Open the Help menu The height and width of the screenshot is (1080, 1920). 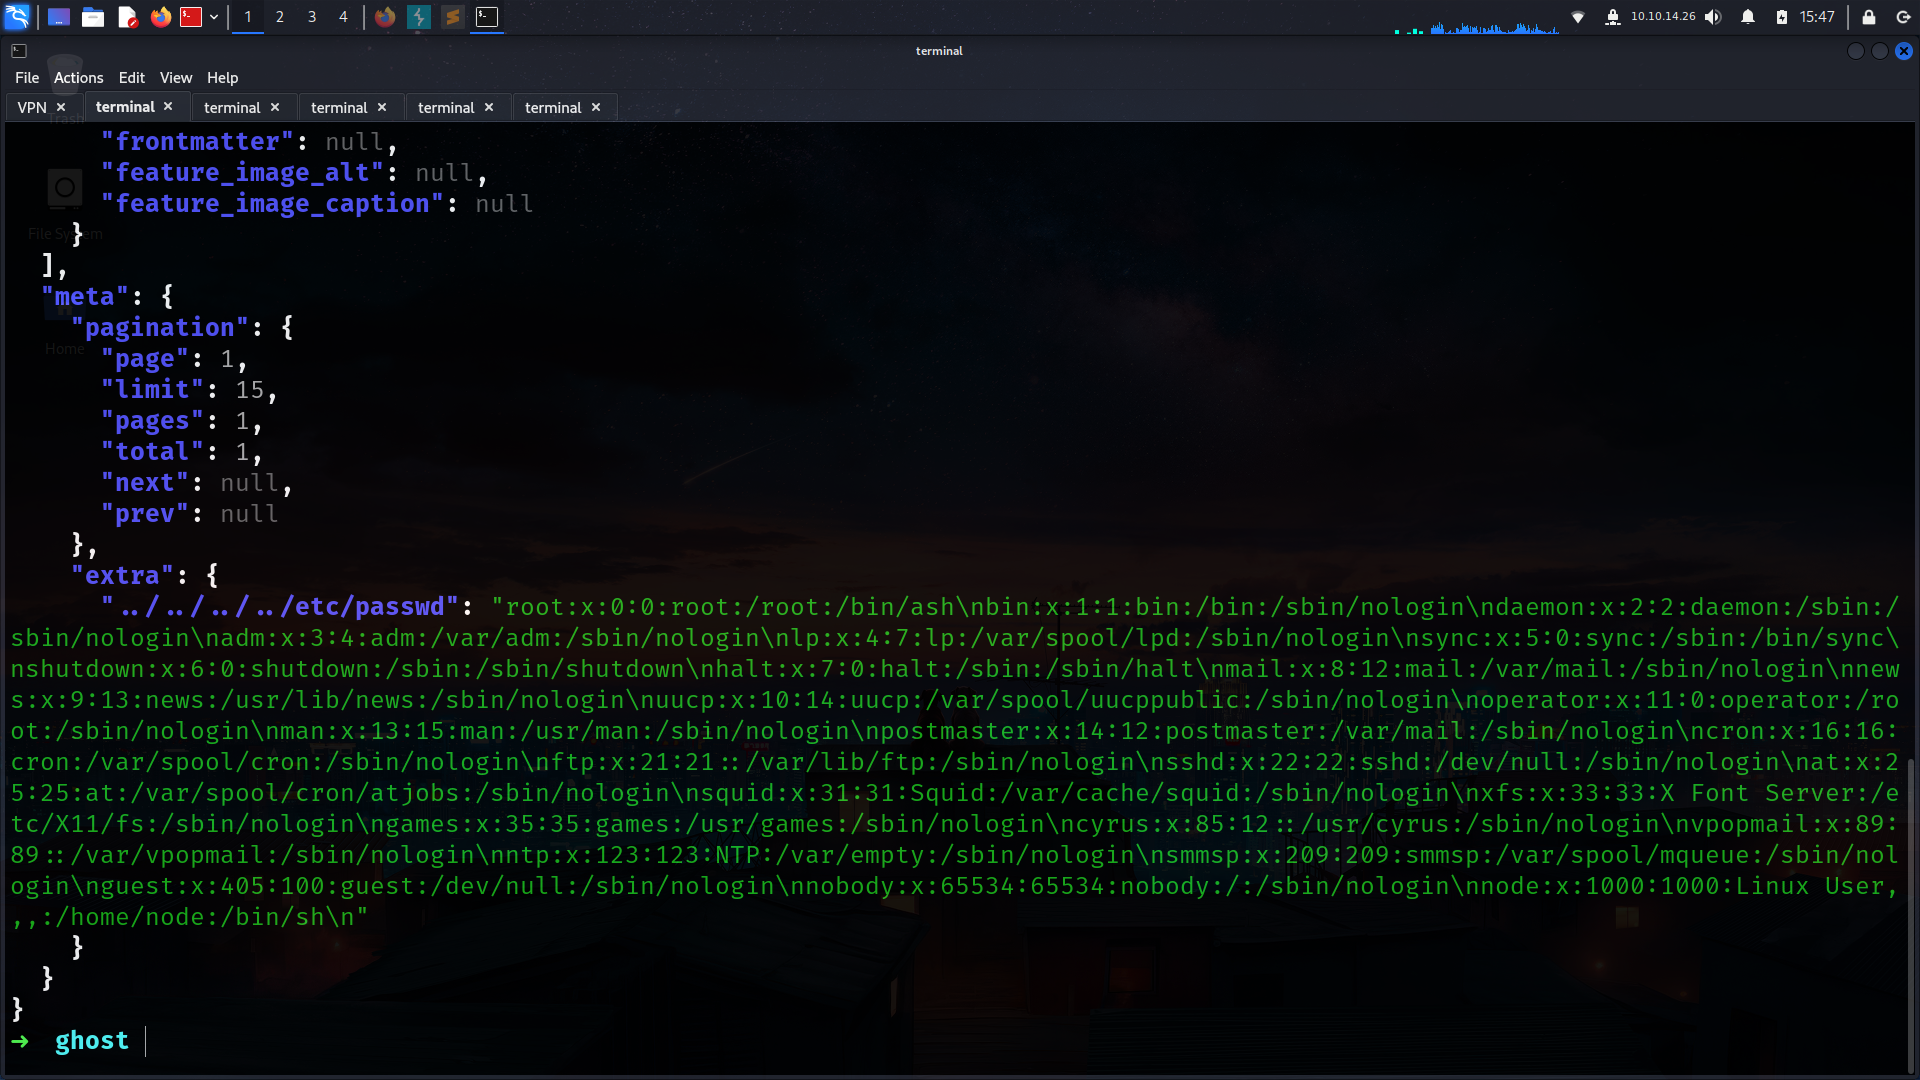pos(222,78)
